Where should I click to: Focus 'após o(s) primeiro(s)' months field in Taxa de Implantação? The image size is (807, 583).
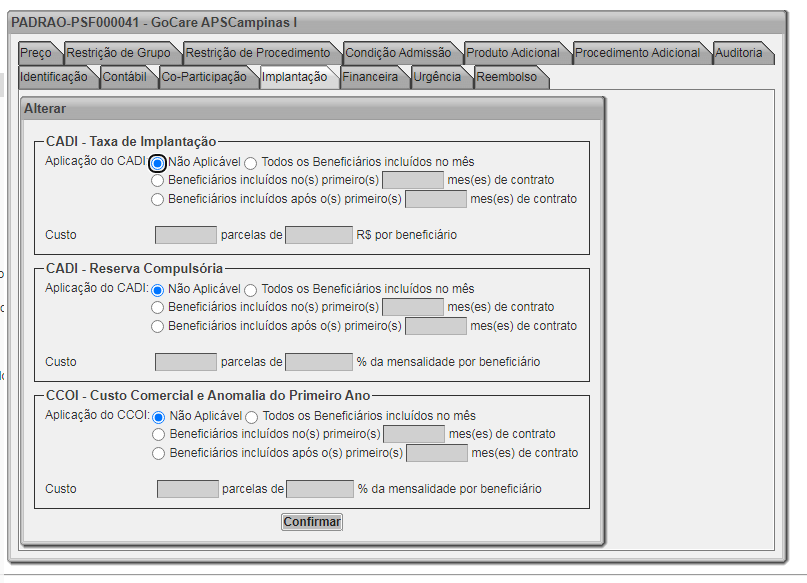436,199
